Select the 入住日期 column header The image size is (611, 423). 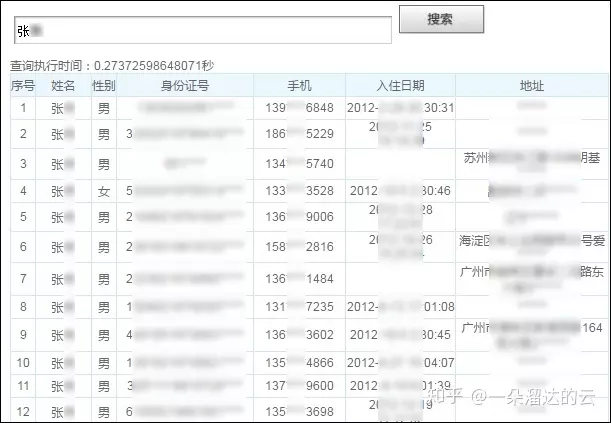[x=400, y=85]
